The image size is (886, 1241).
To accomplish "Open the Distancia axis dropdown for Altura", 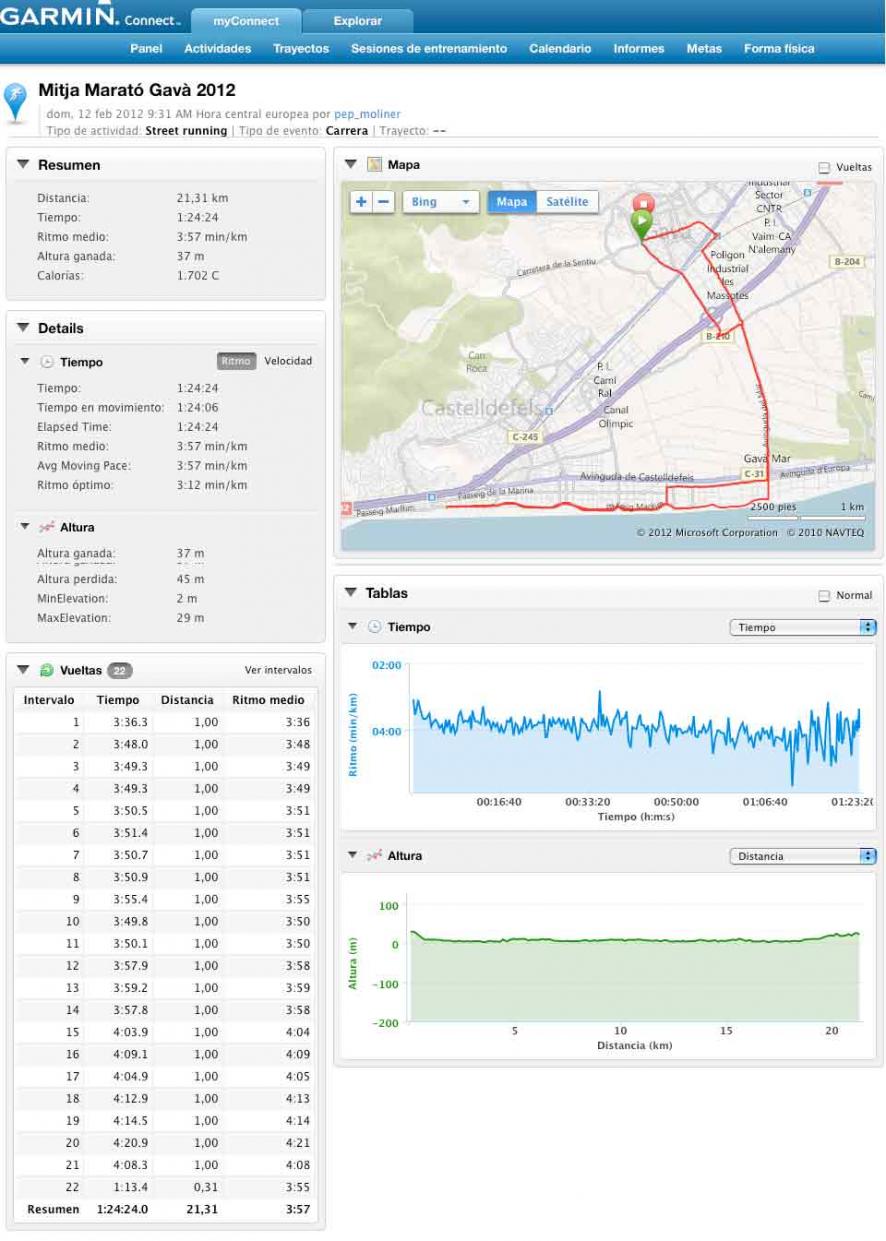I will [x=802, y=857].
